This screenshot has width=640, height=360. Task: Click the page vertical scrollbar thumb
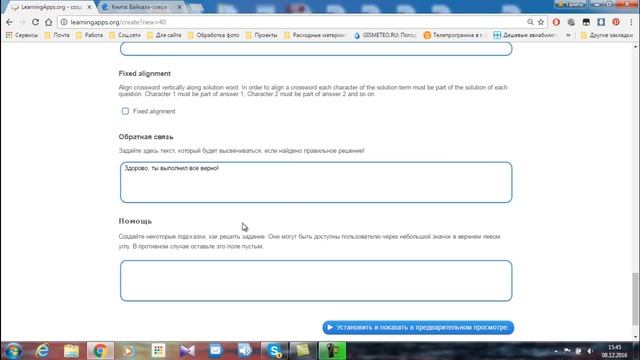point(636,299)
